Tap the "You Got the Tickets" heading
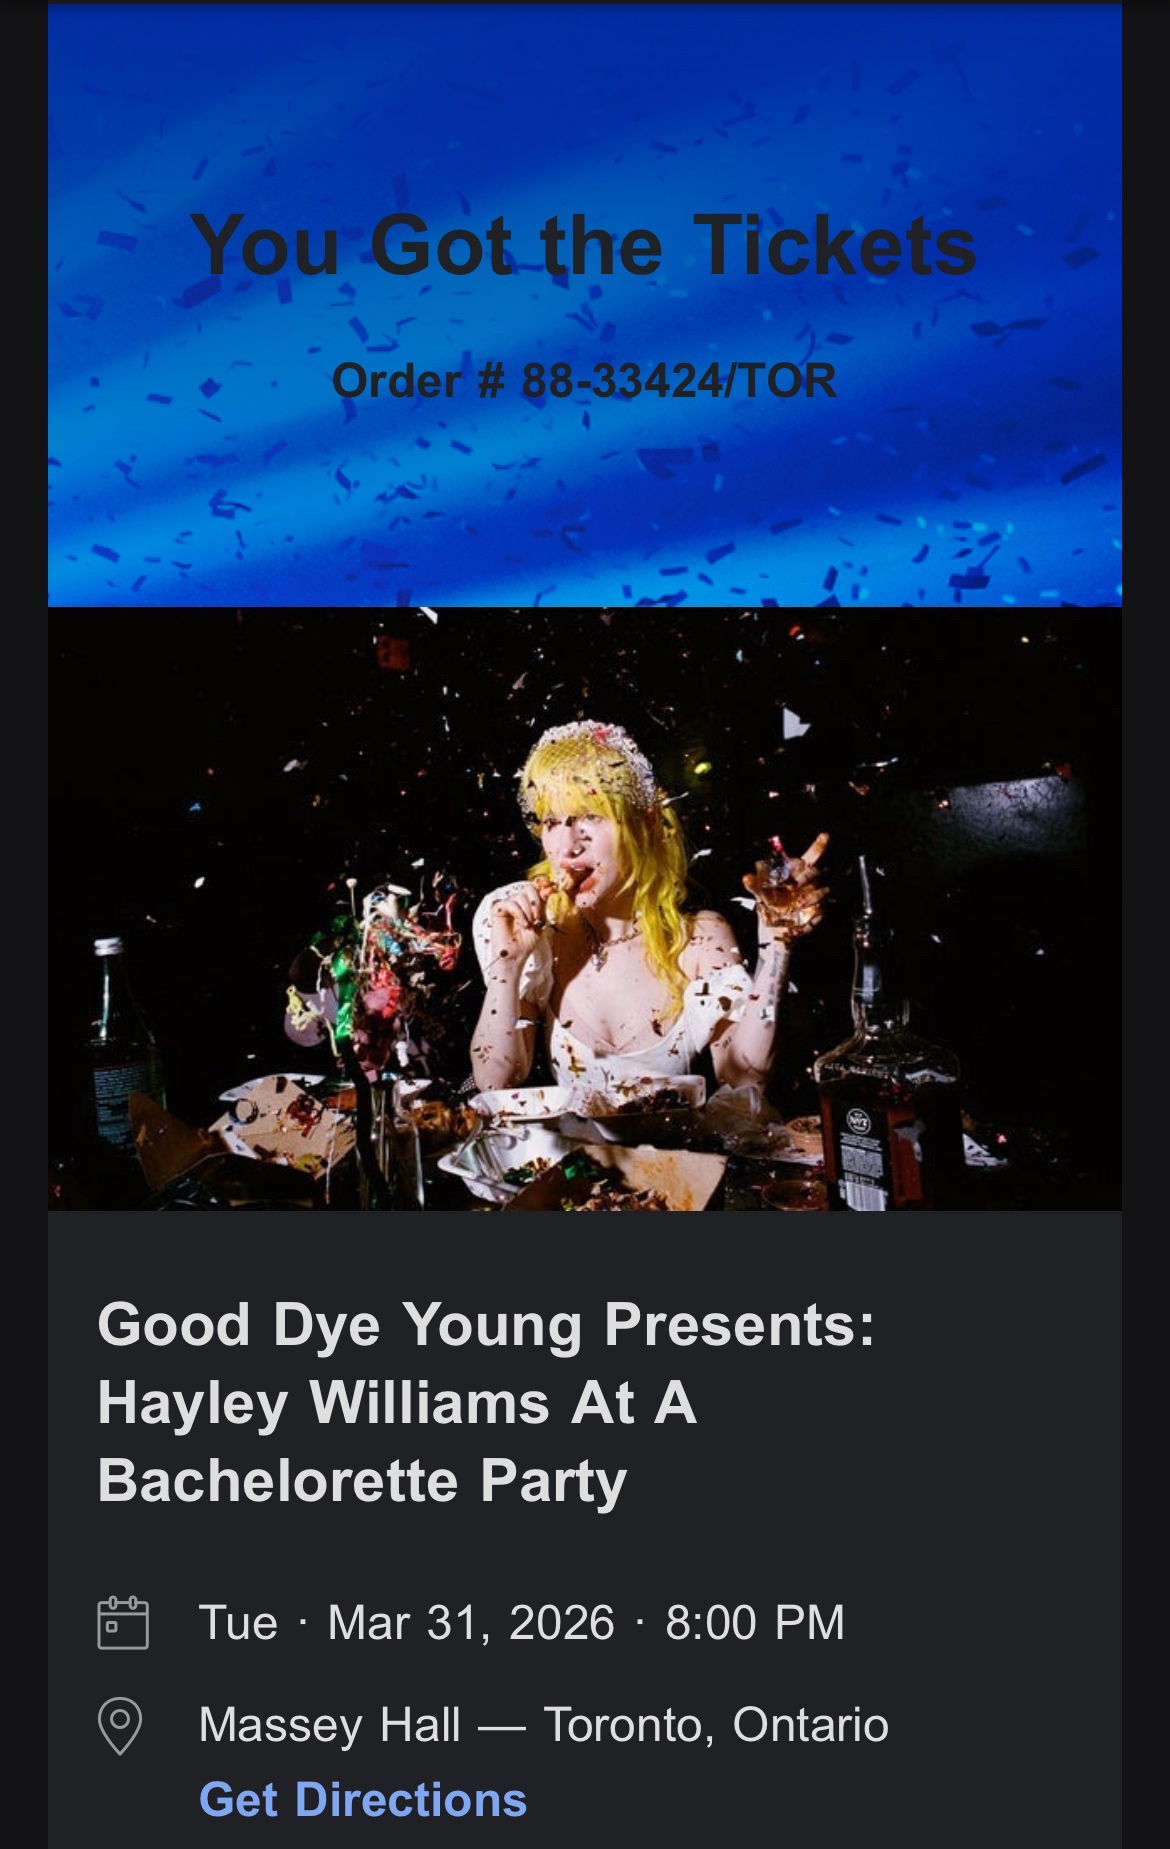Image resolution: width=1170 pixels, height=1849 pixels. pyautogui.click(x=583, y=245)
